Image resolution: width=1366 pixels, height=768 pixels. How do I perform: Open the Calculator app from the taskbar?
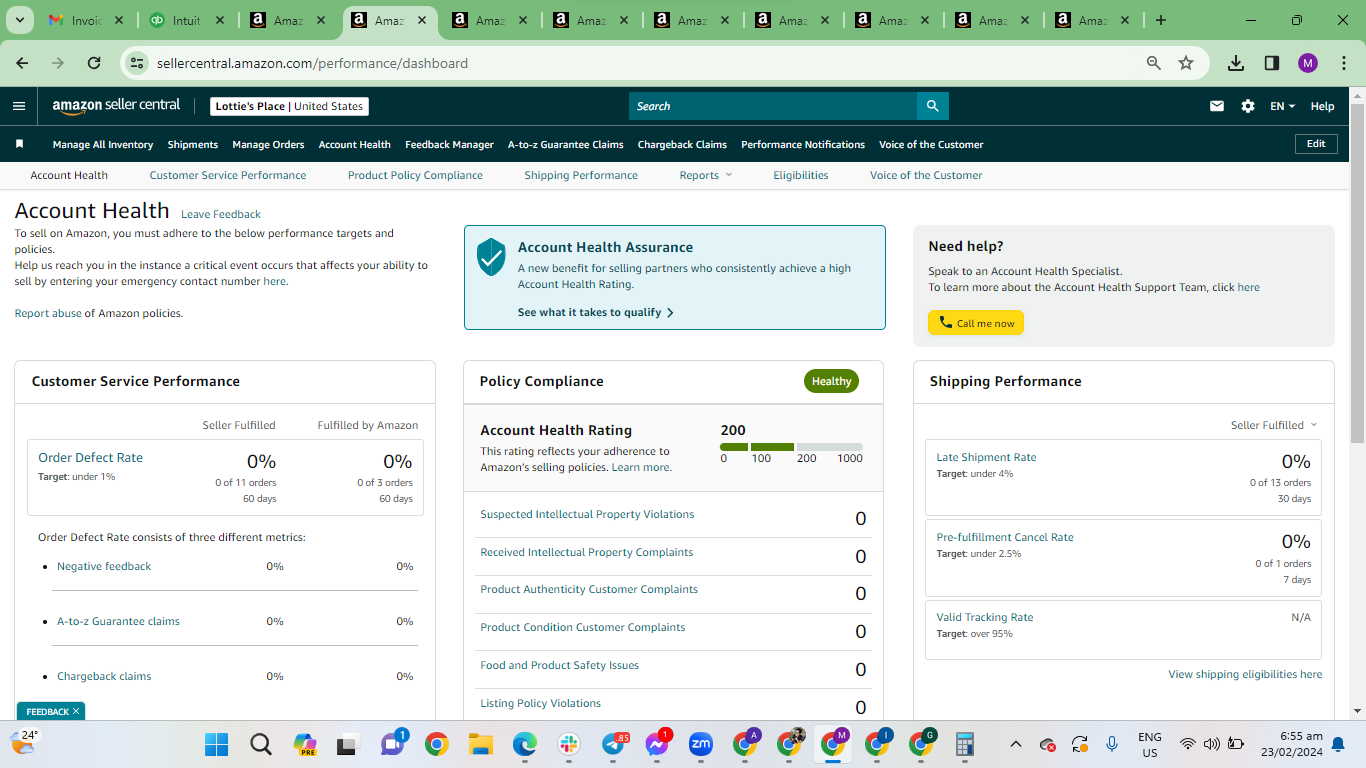(965, 744)
